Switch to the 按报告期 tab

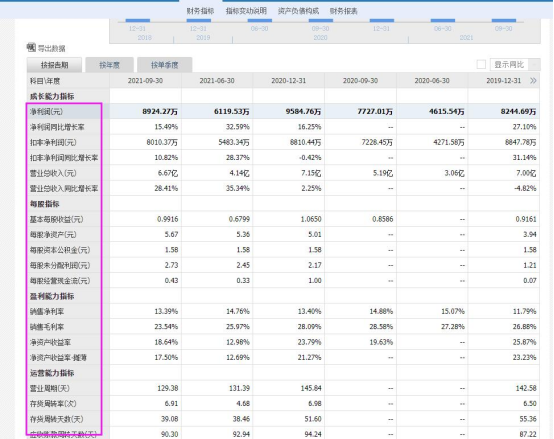[x=54, y=65]
